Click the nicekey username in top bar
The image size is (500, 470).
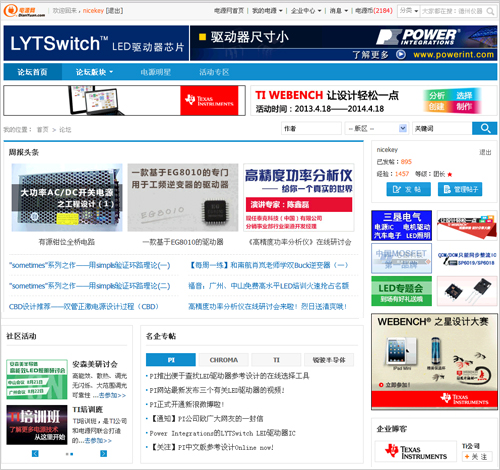click(93, 11)
